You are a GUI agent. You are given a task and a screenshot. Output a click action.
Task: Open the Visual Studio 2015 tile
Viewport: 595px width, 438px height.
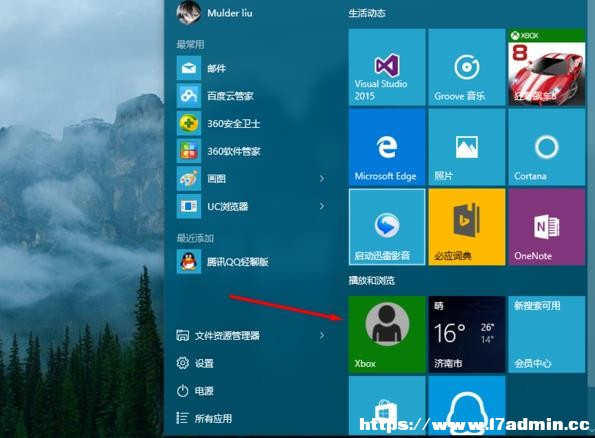(387, 67)
